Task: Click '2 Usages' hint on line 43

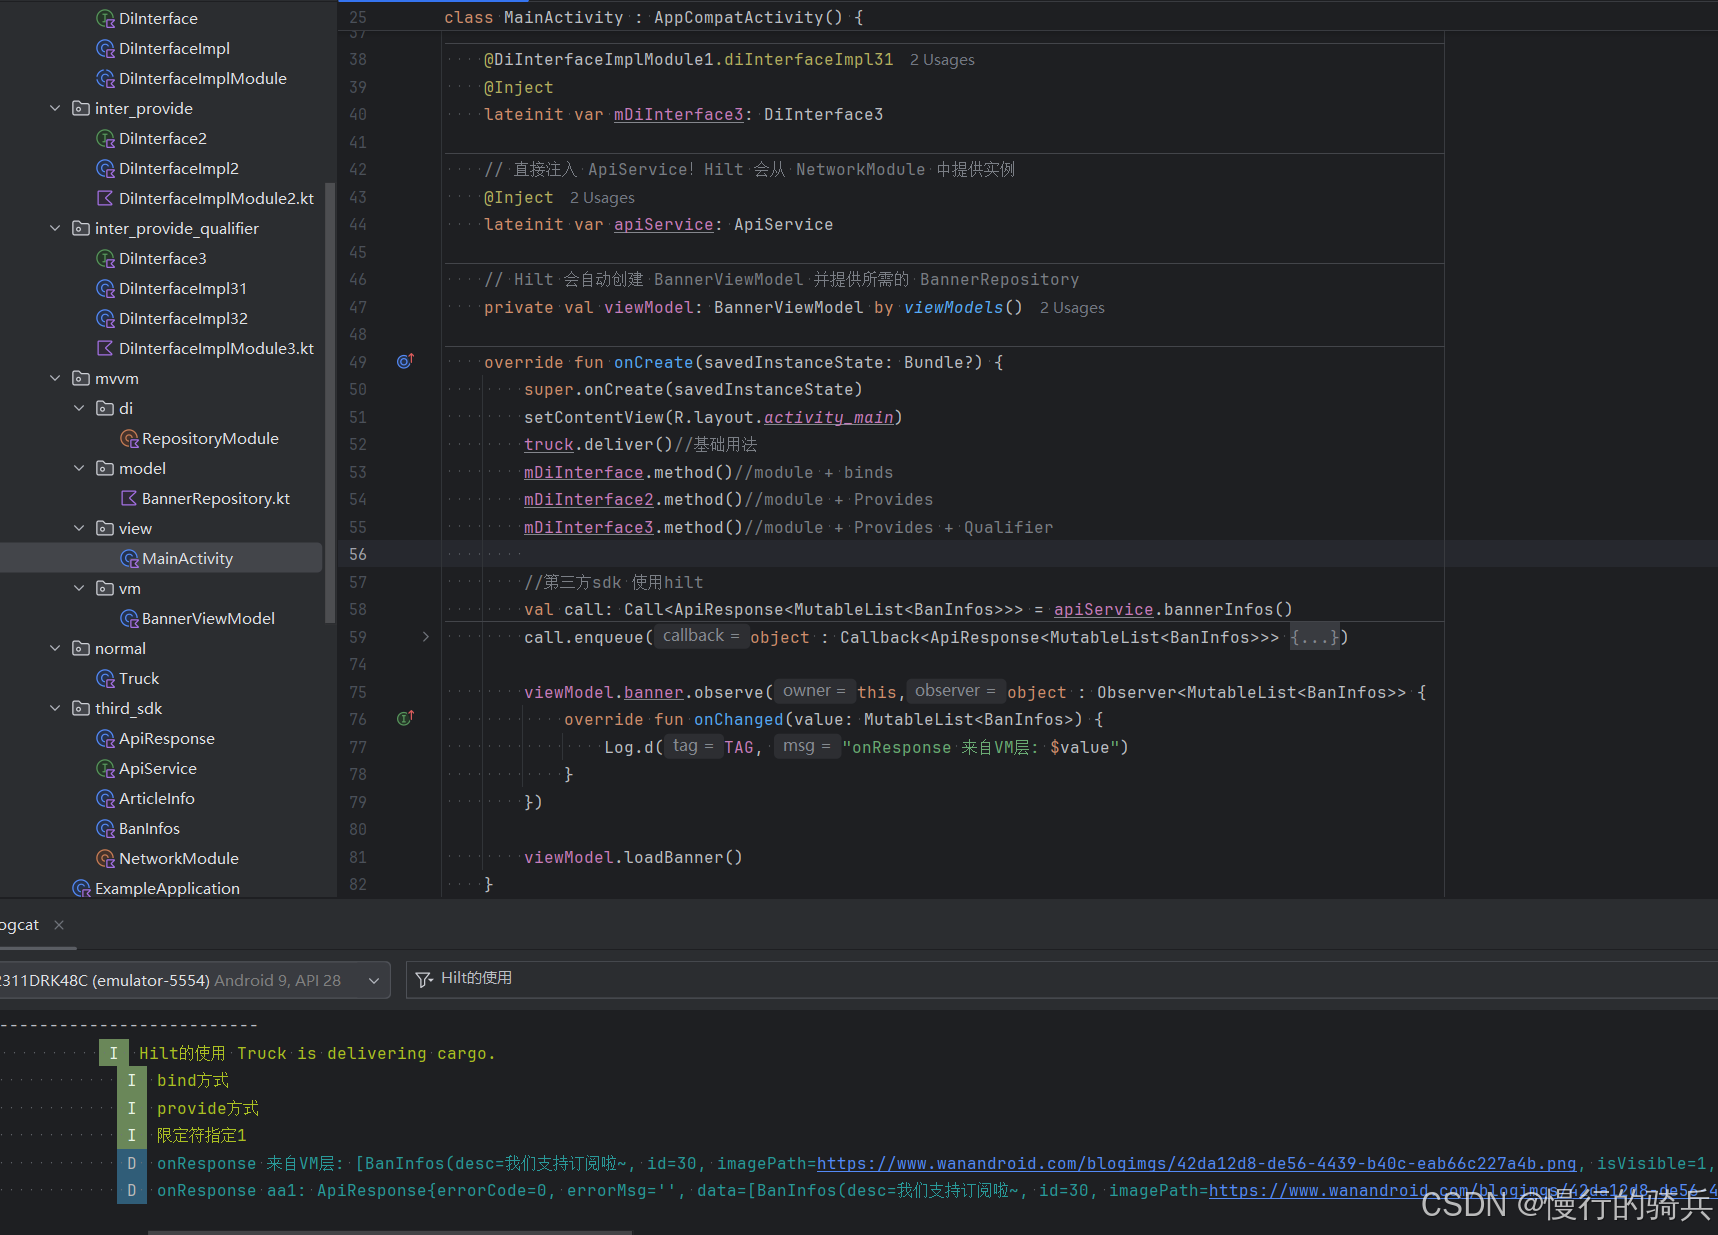Action: 602,198
